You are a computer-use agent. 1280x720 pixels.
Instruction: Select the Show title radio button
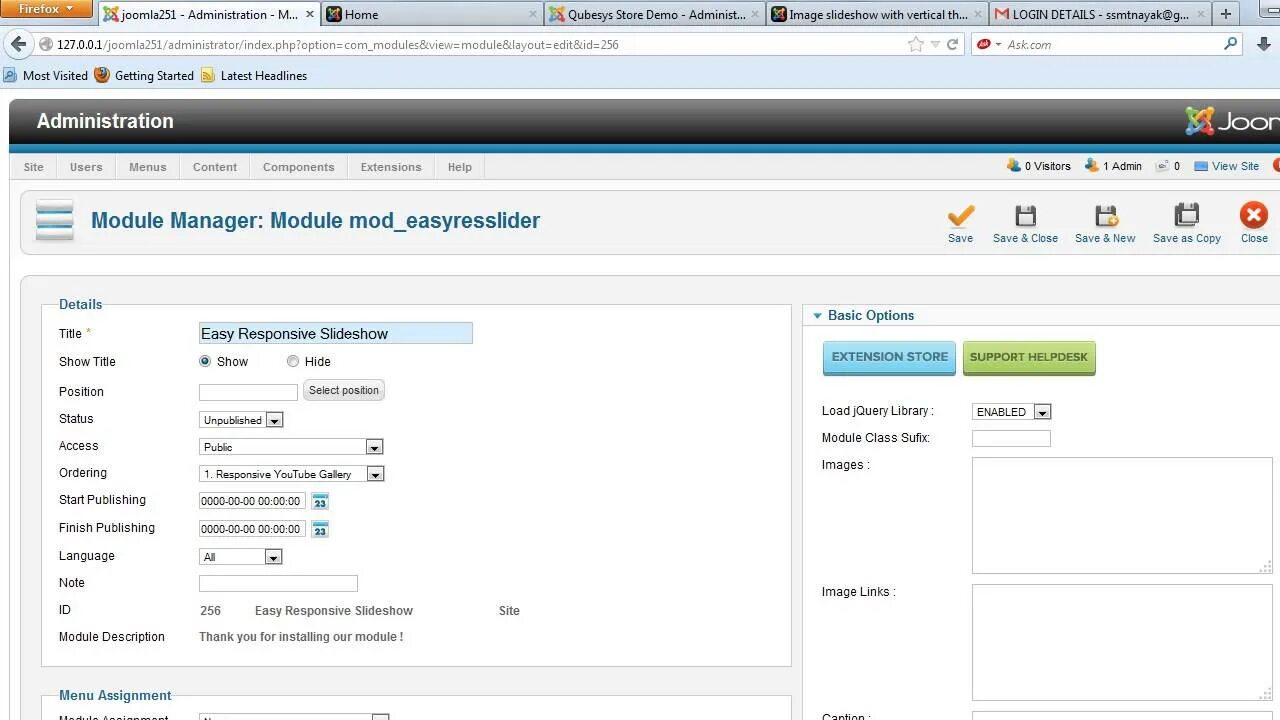(x=205, y=361)
